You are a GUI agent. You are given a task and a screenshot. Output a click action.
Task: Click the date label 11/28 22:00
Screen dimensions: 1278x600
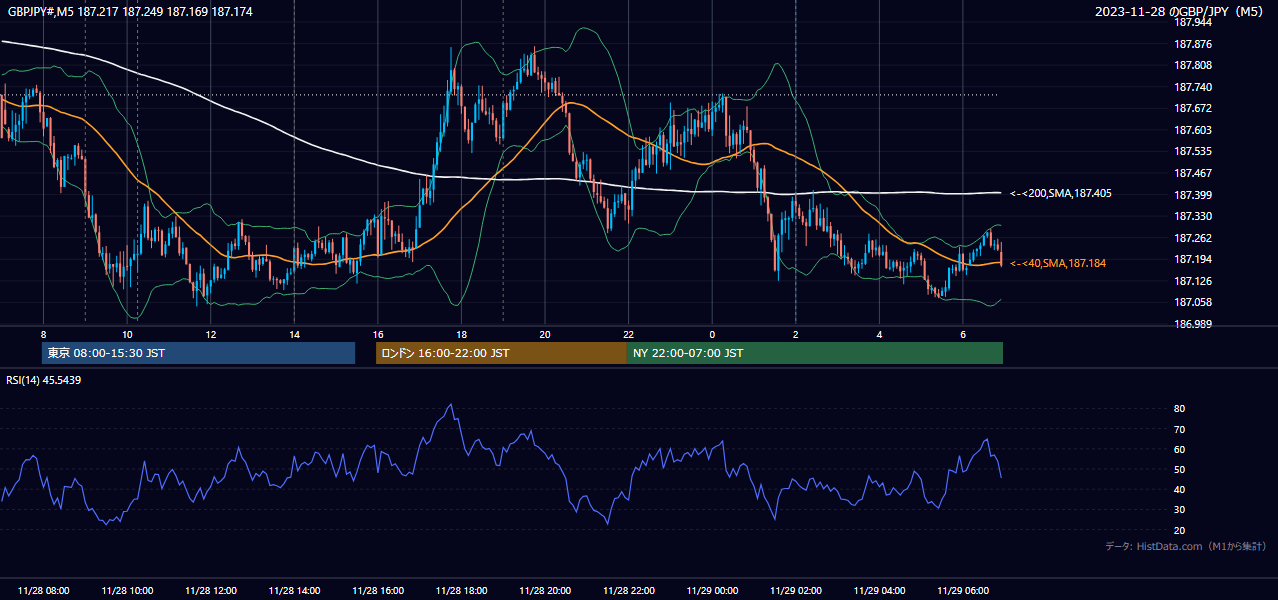(x=628, y=591)
